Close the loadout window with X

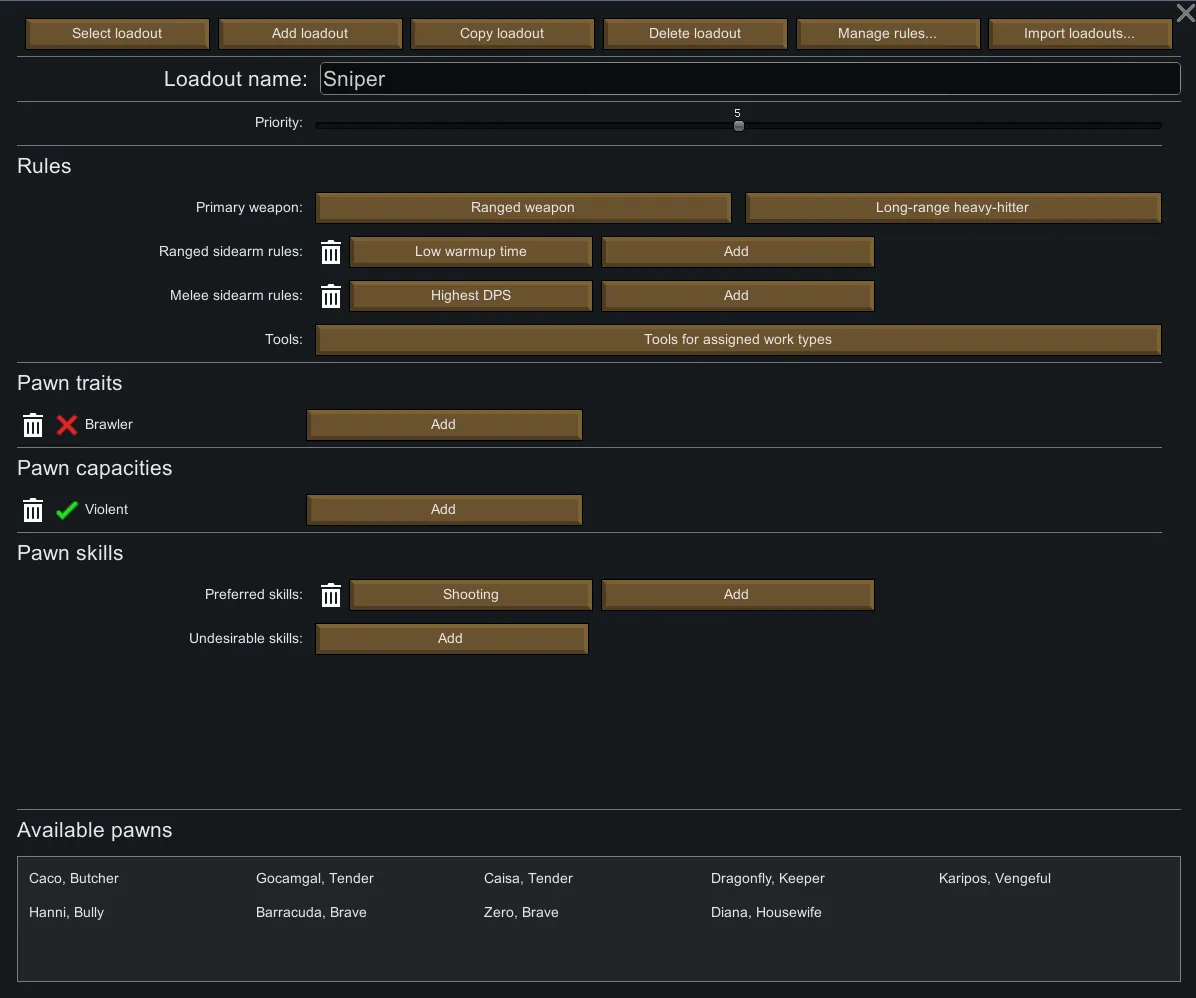[1184, 12]
